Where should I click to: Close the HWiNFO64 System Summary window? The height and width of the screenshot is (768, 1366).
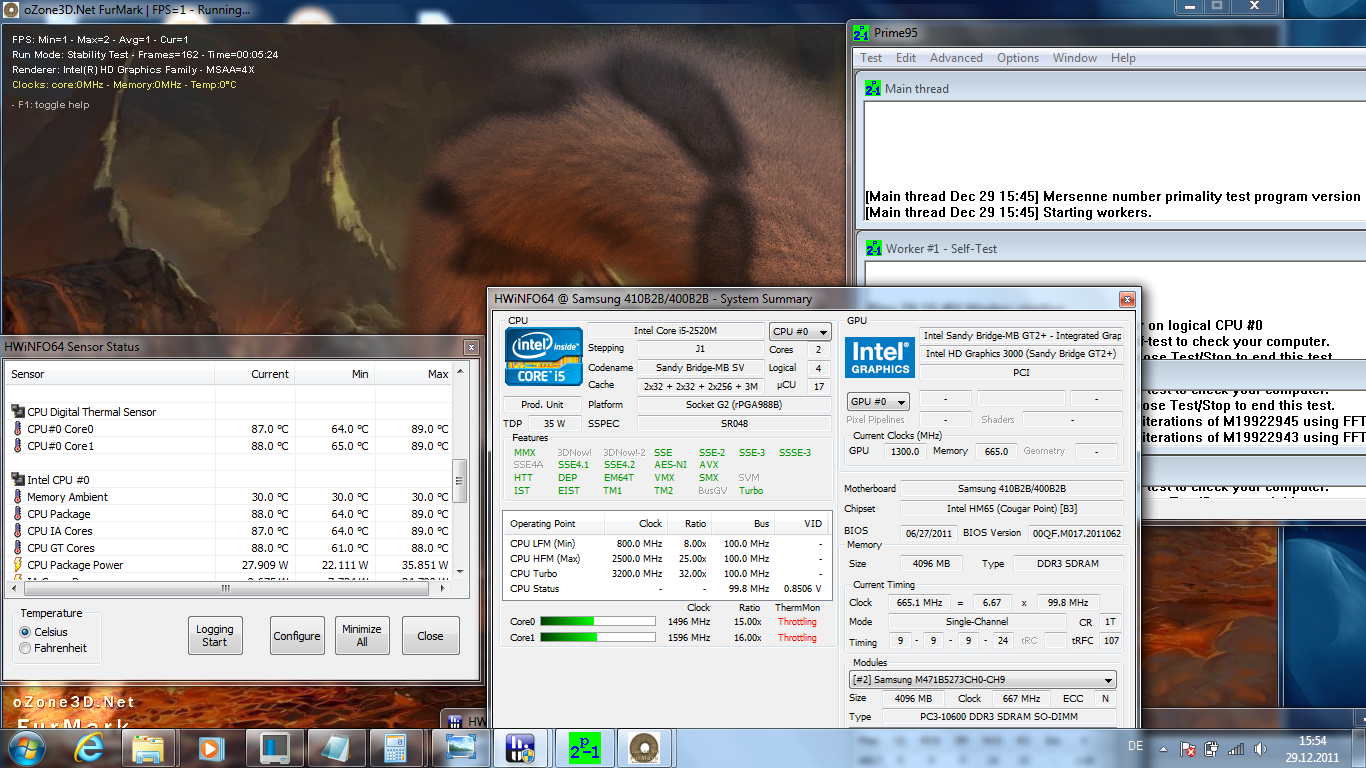tap(1127, 299)
